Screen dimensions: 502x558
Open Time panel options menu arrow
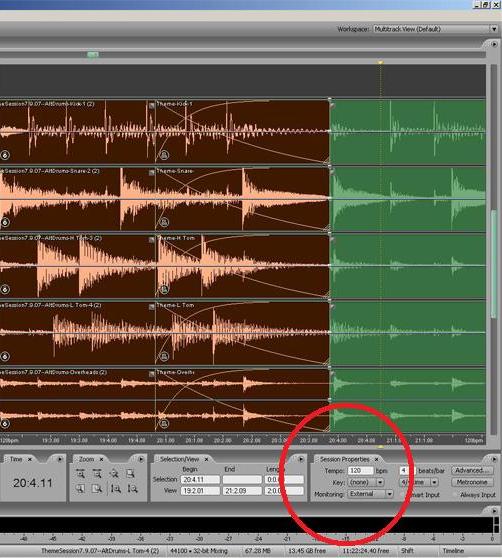59,459
